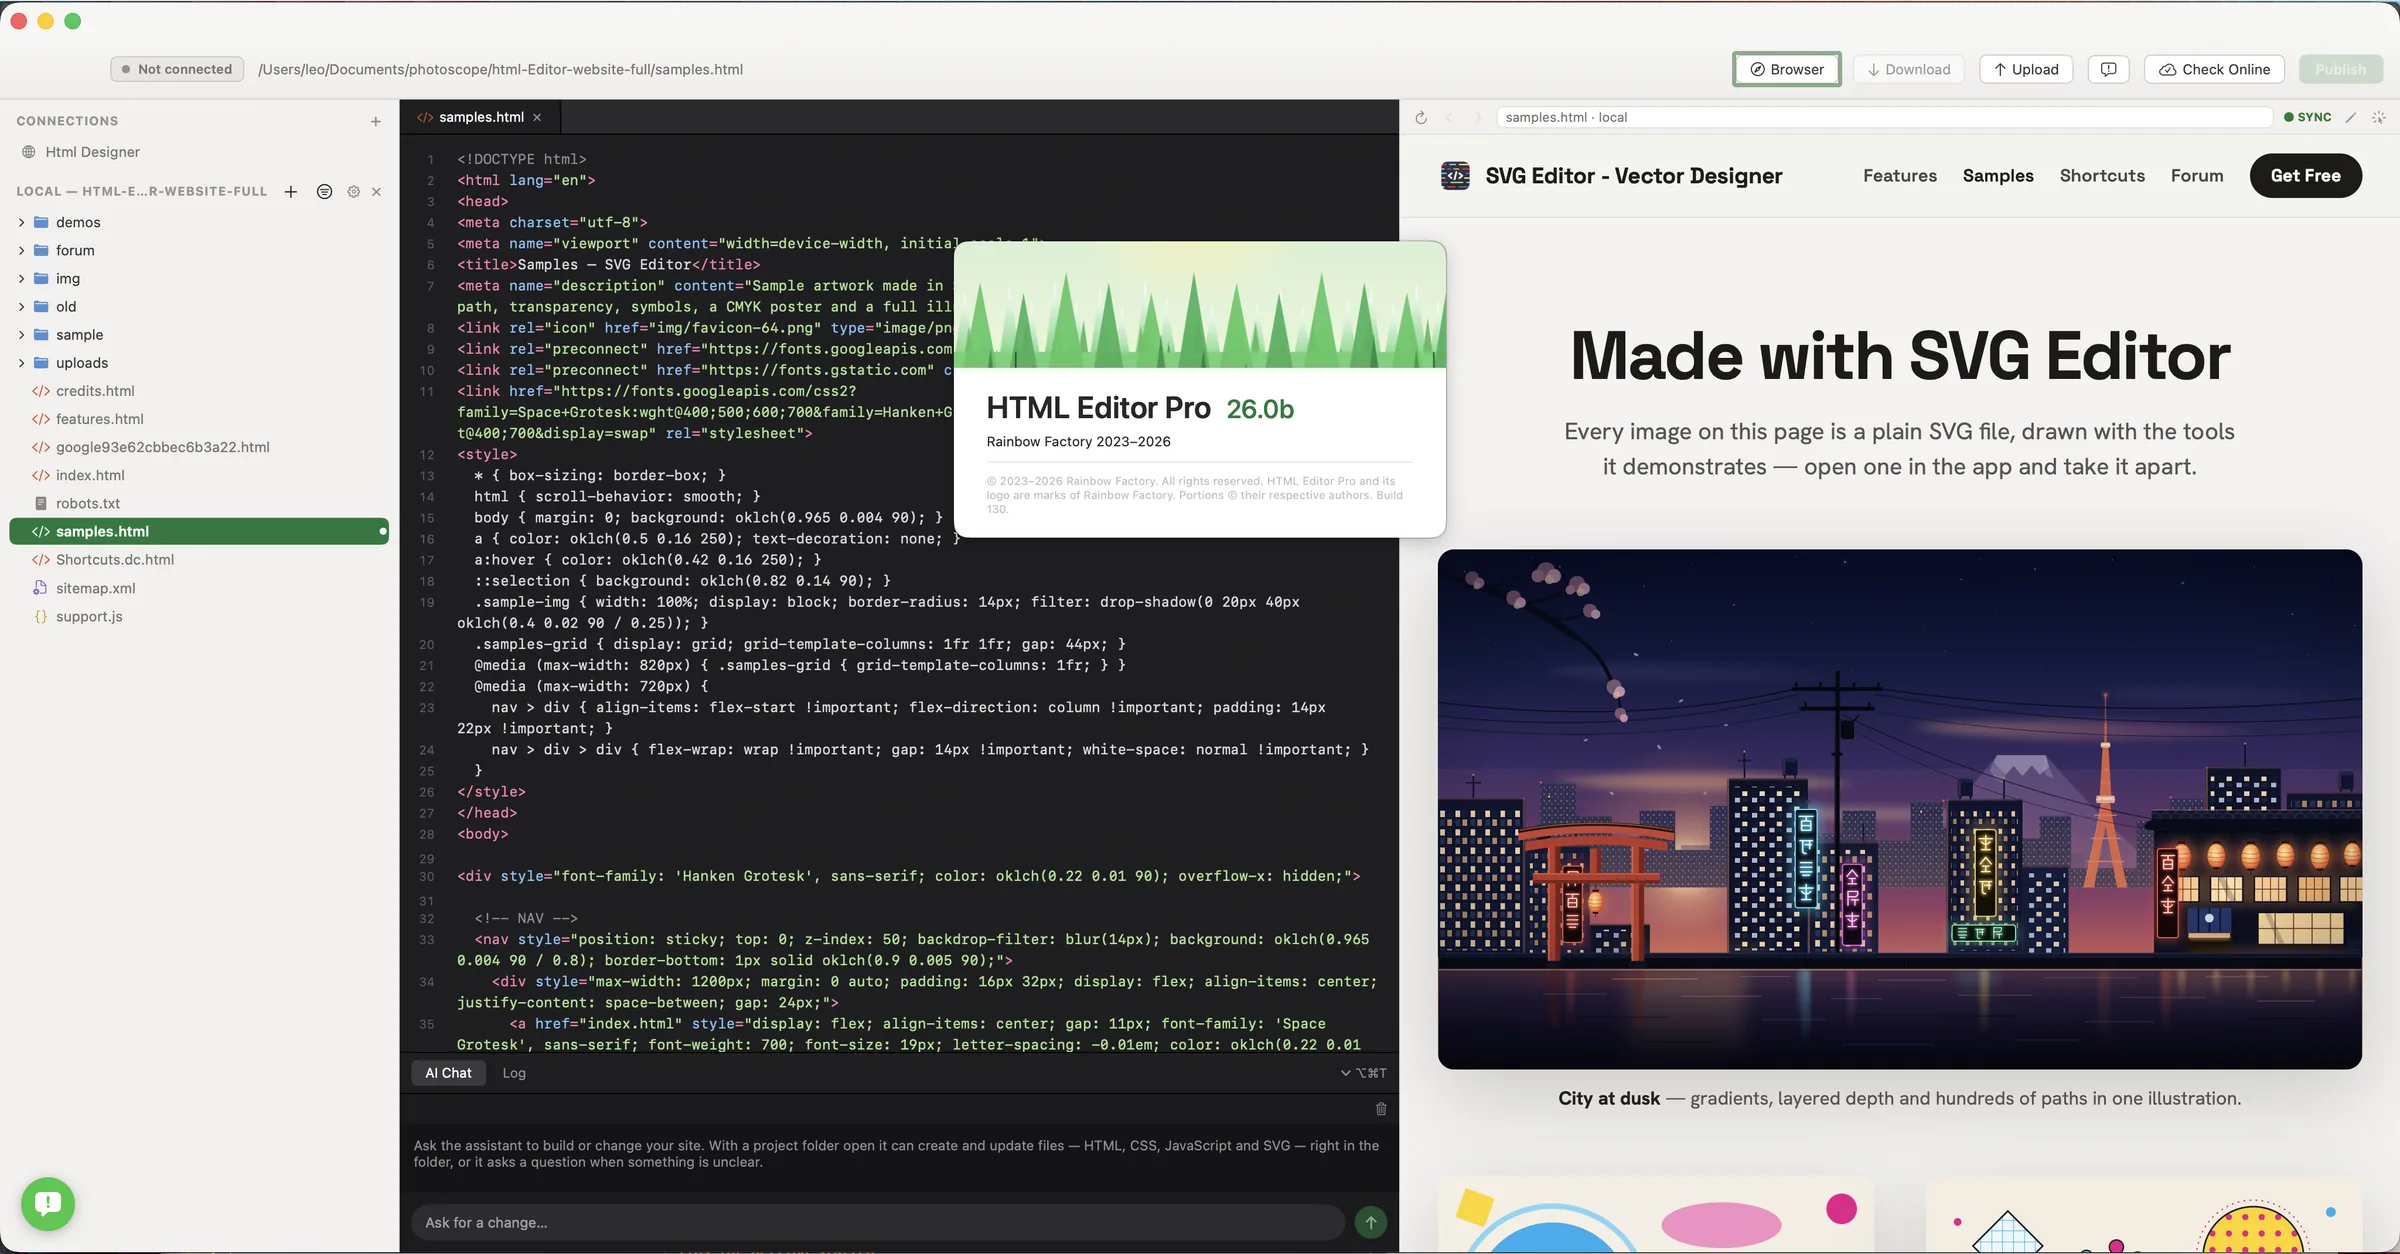Expand the old folder
The height and width of the screenshot is (1254, 2400).
21,306
